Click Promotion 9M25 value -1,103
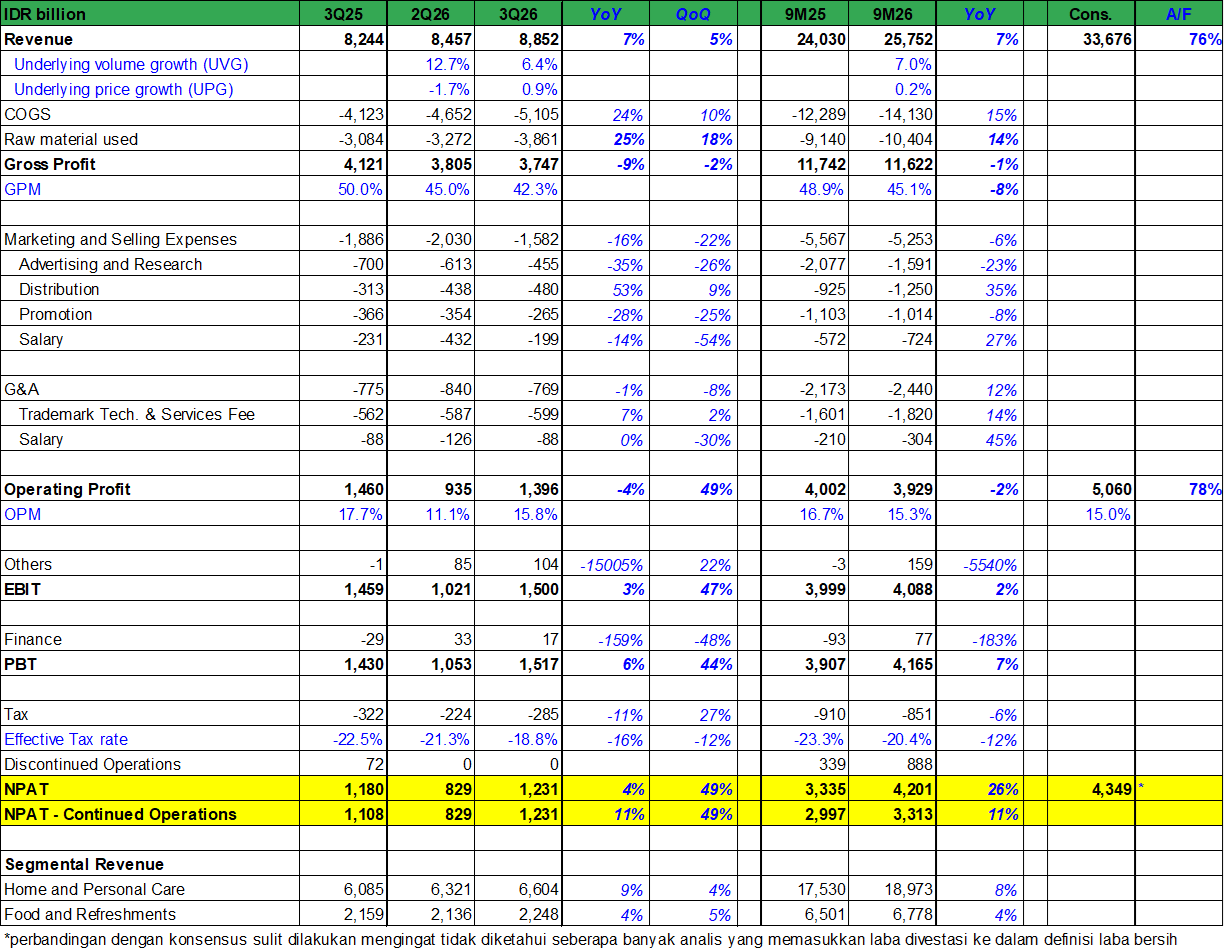Image resolution: width=1224 pixels, height=952 pixels. 822,315
